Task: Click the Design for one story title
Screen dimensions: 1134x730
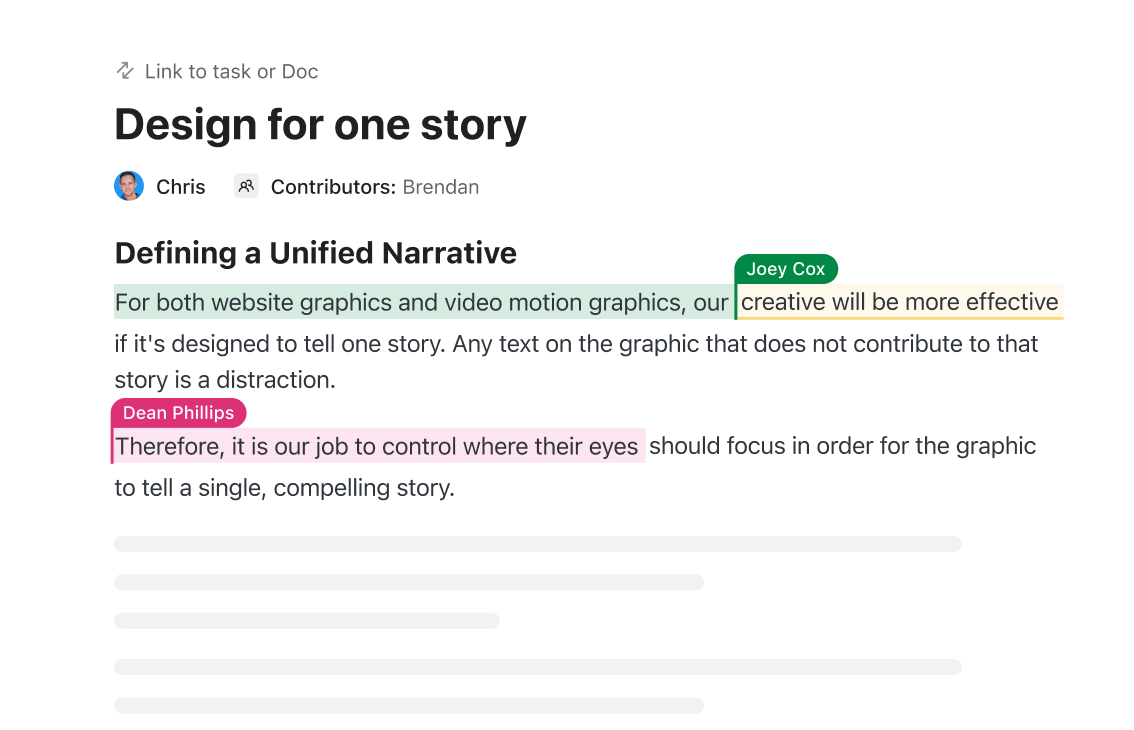Action: pos(320,125)
